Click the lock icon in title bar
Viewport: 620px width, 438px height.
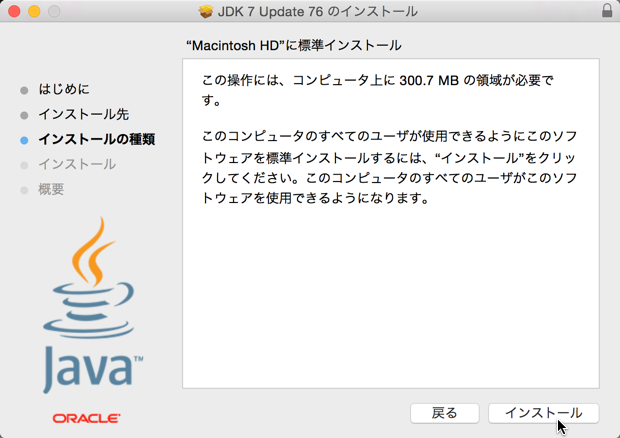point(607,11)
